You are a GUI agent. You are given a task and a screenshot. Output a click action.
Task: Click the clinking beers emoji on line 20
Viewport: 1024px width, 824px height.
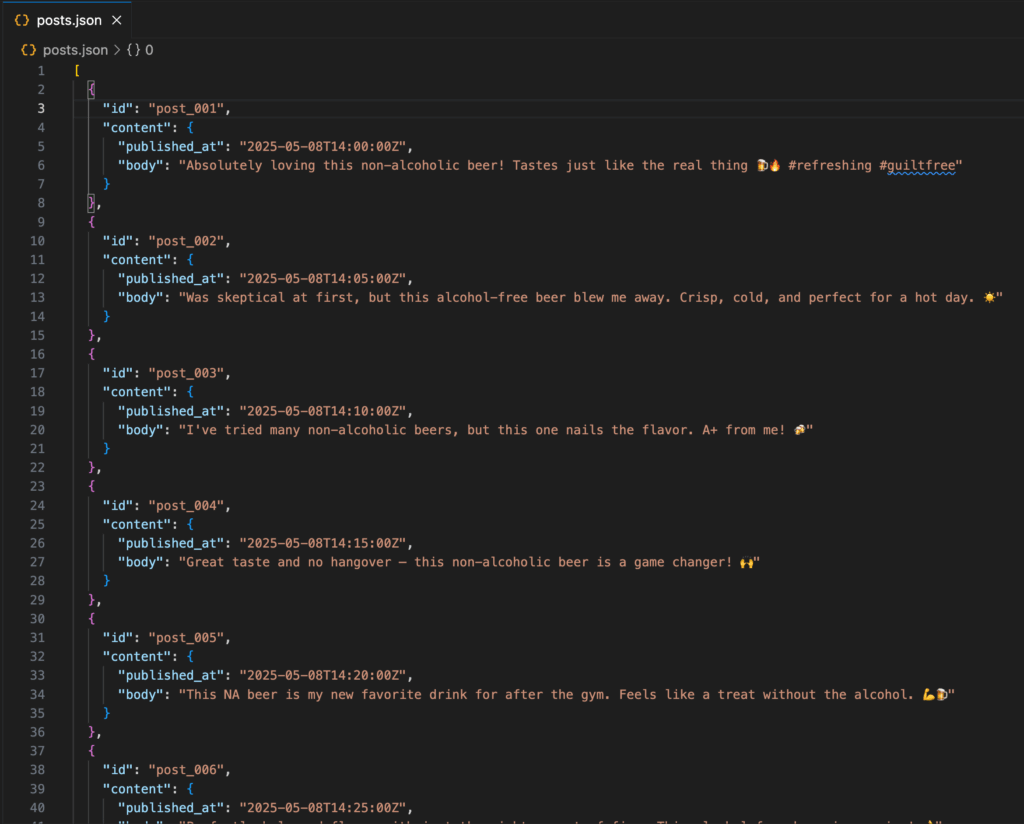799,430
